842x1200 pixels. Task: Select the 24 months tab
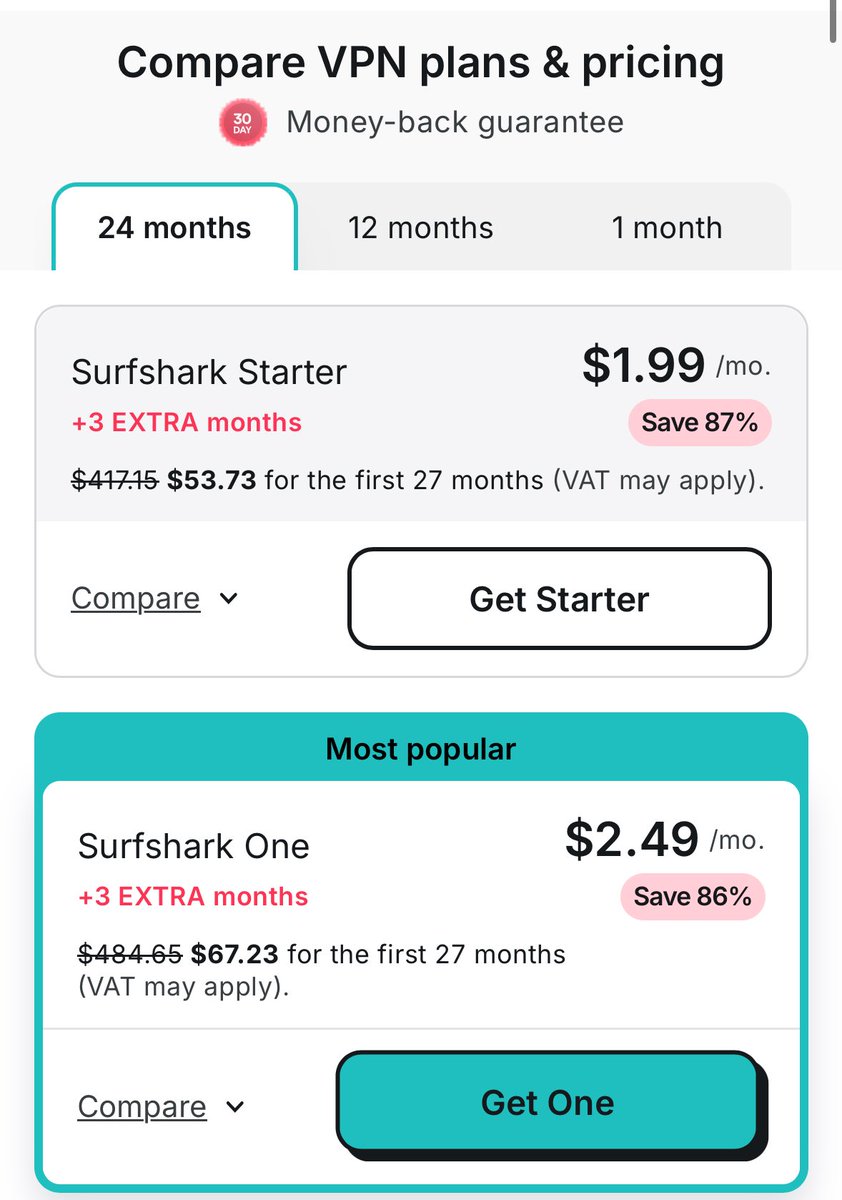pyautogui.click(x=174, y=227)
